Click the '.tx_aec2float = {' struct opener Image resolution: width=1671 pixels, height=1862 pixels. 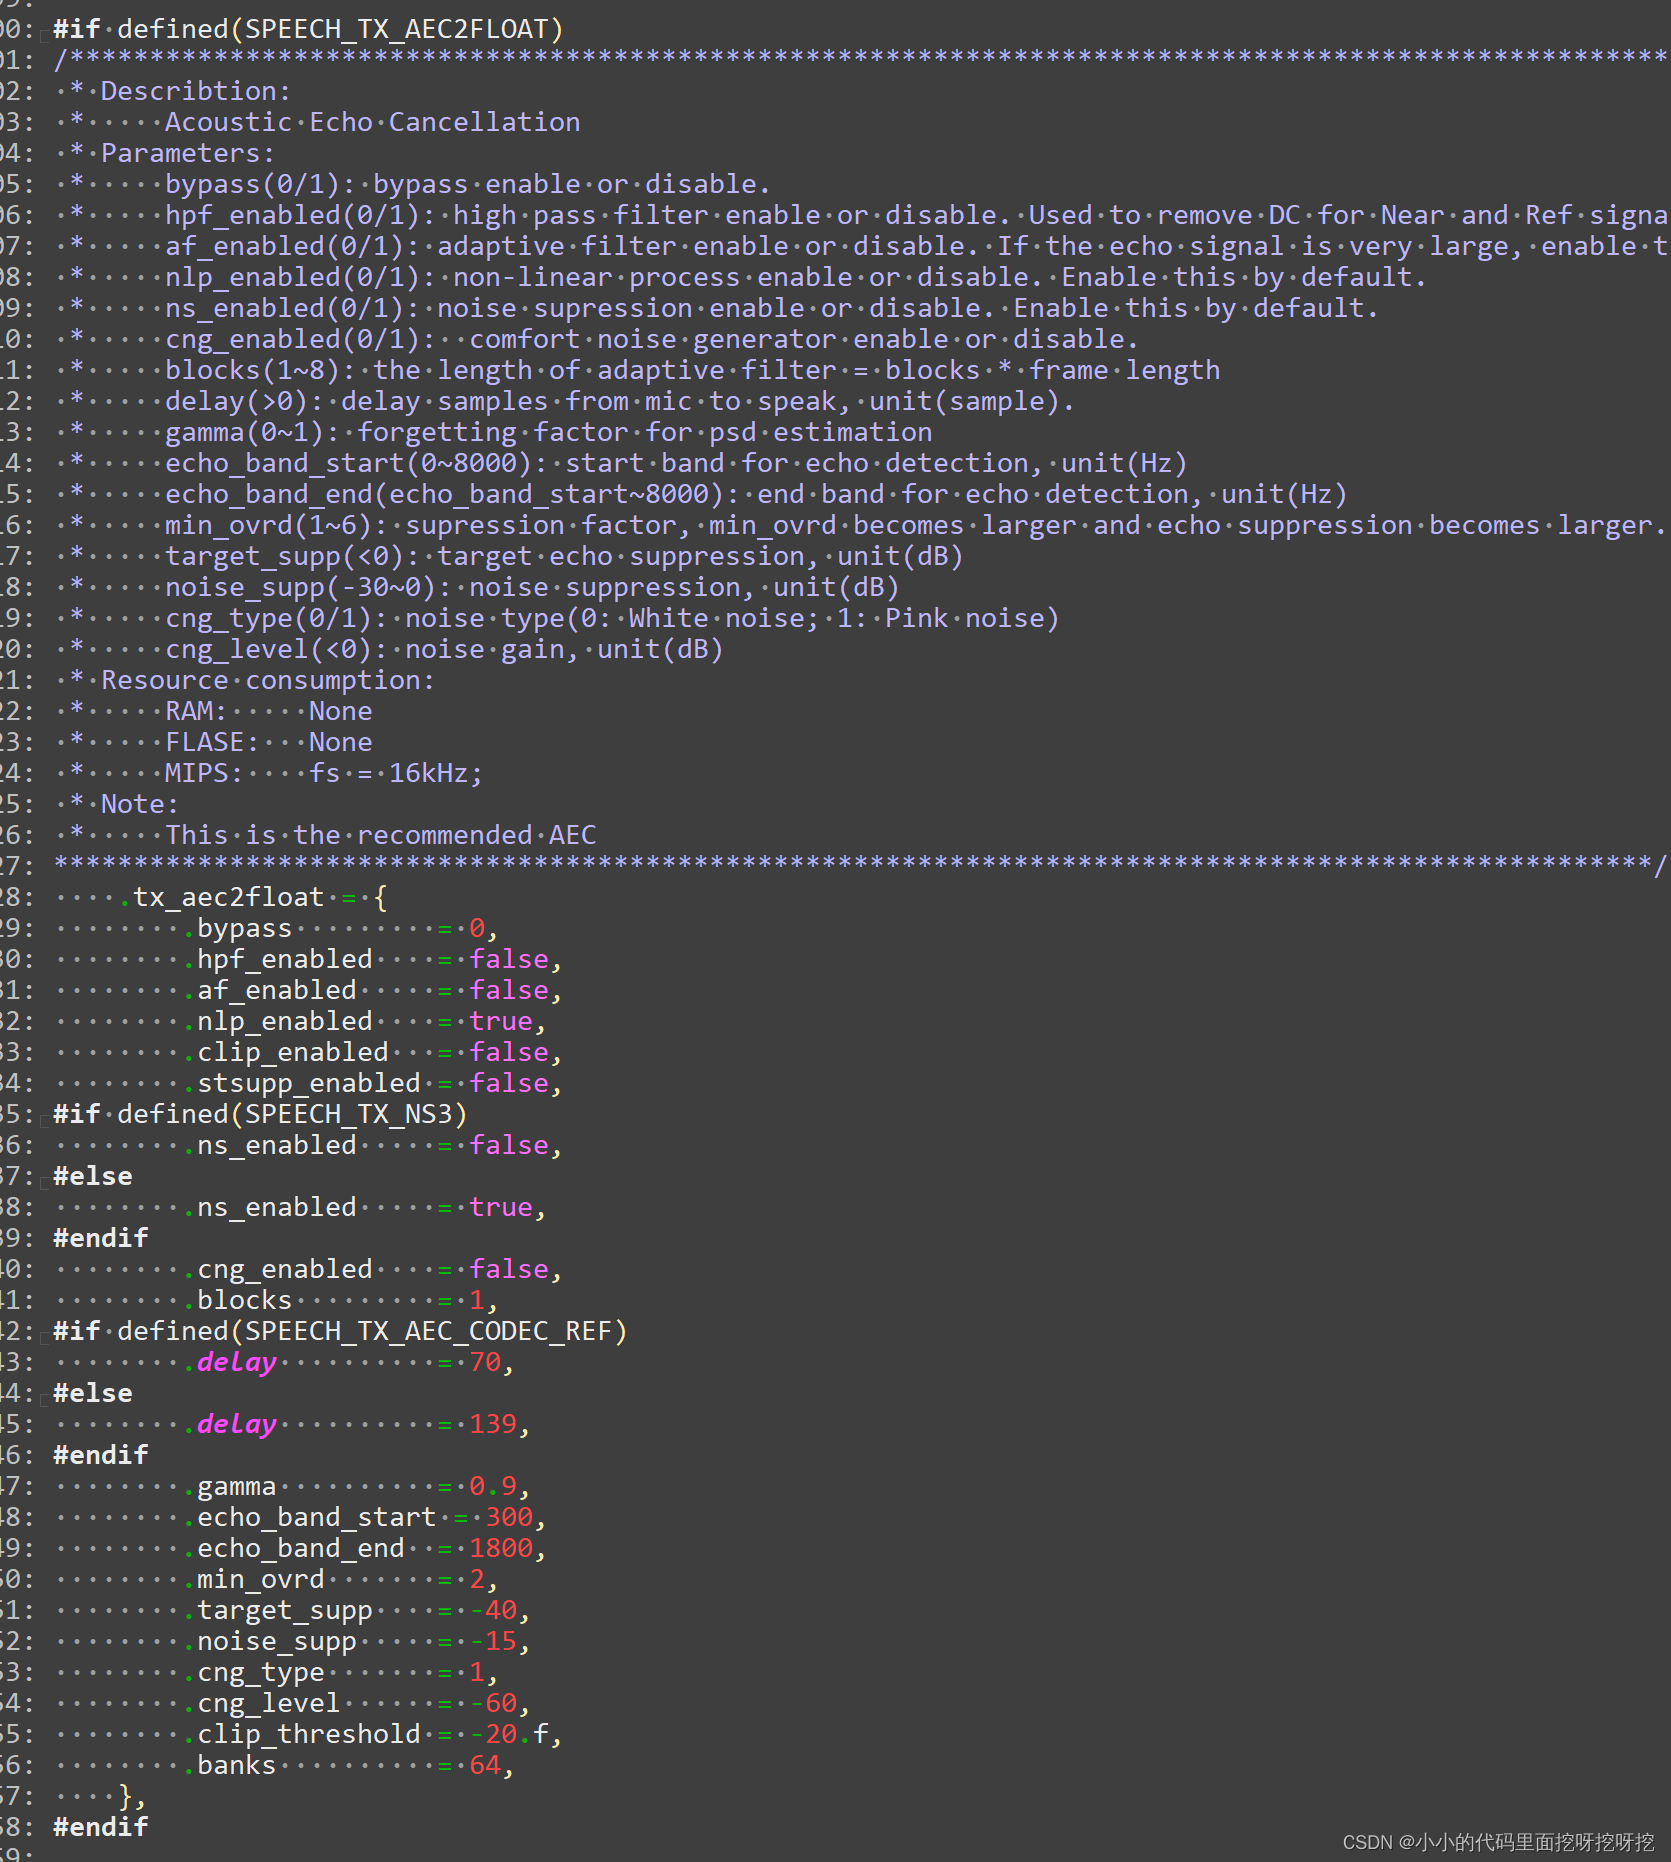[x=253, y=897]
